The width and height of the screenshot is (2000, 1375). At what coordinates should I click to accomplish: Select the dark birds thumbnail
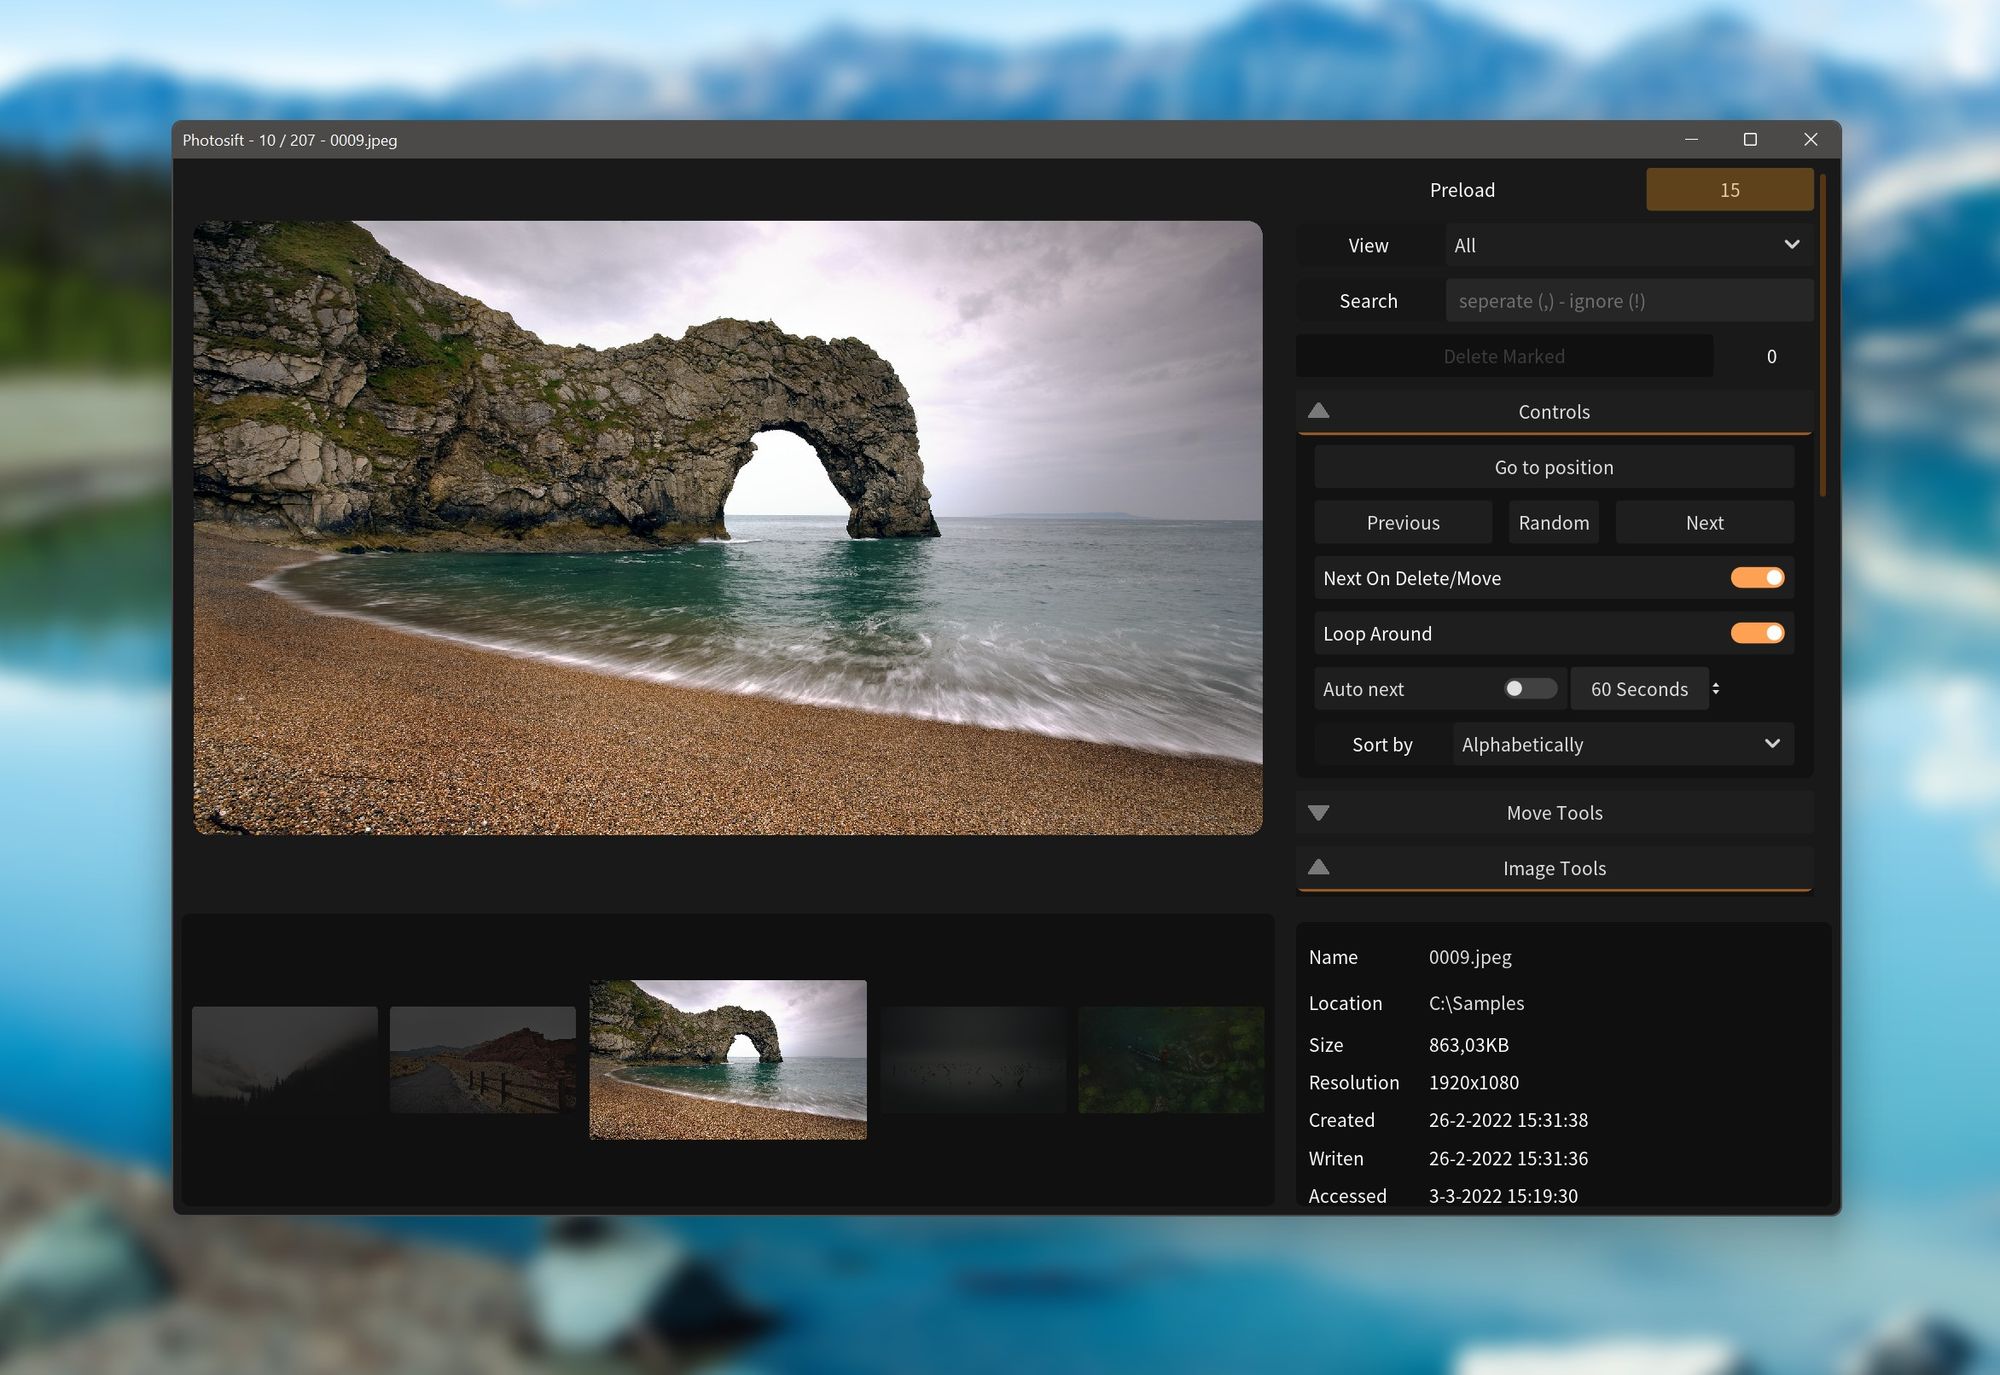tap(973, 1060)
